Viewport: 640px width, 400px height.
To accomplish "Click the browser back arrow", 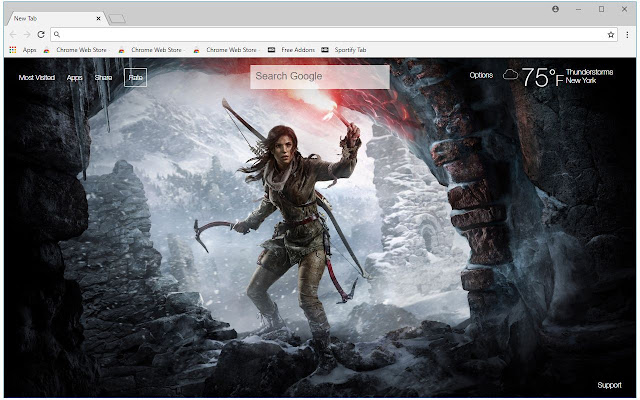I will (13, 35).
